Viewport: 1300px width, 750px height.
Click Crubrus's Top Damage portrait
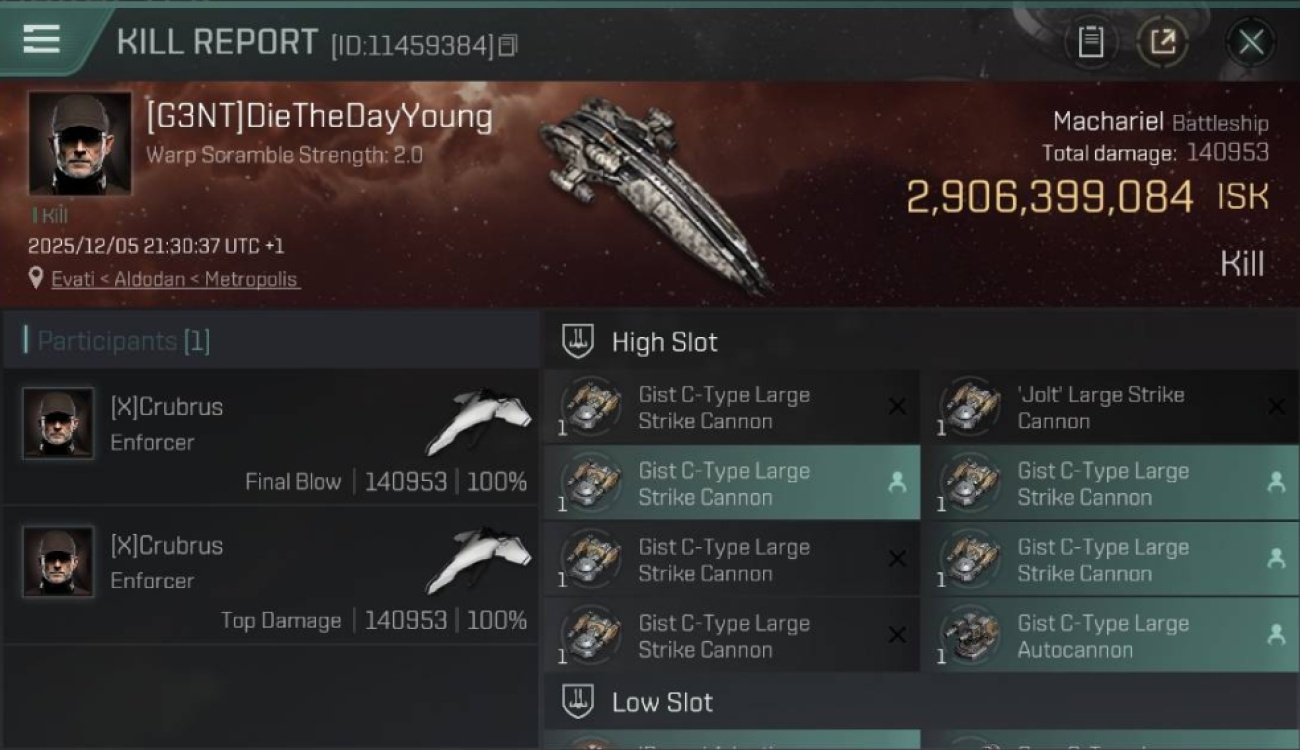[x=58, y=561]
